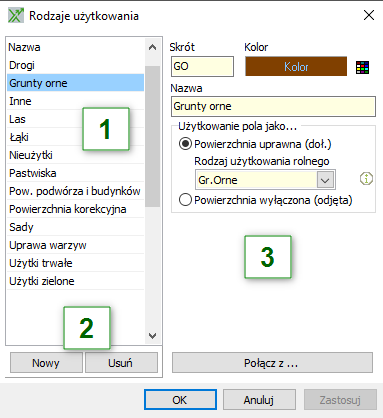This screenshot has height=418, width=383.
Task: Select Pow. podwórza i budynków row
Action: (76, 191)
